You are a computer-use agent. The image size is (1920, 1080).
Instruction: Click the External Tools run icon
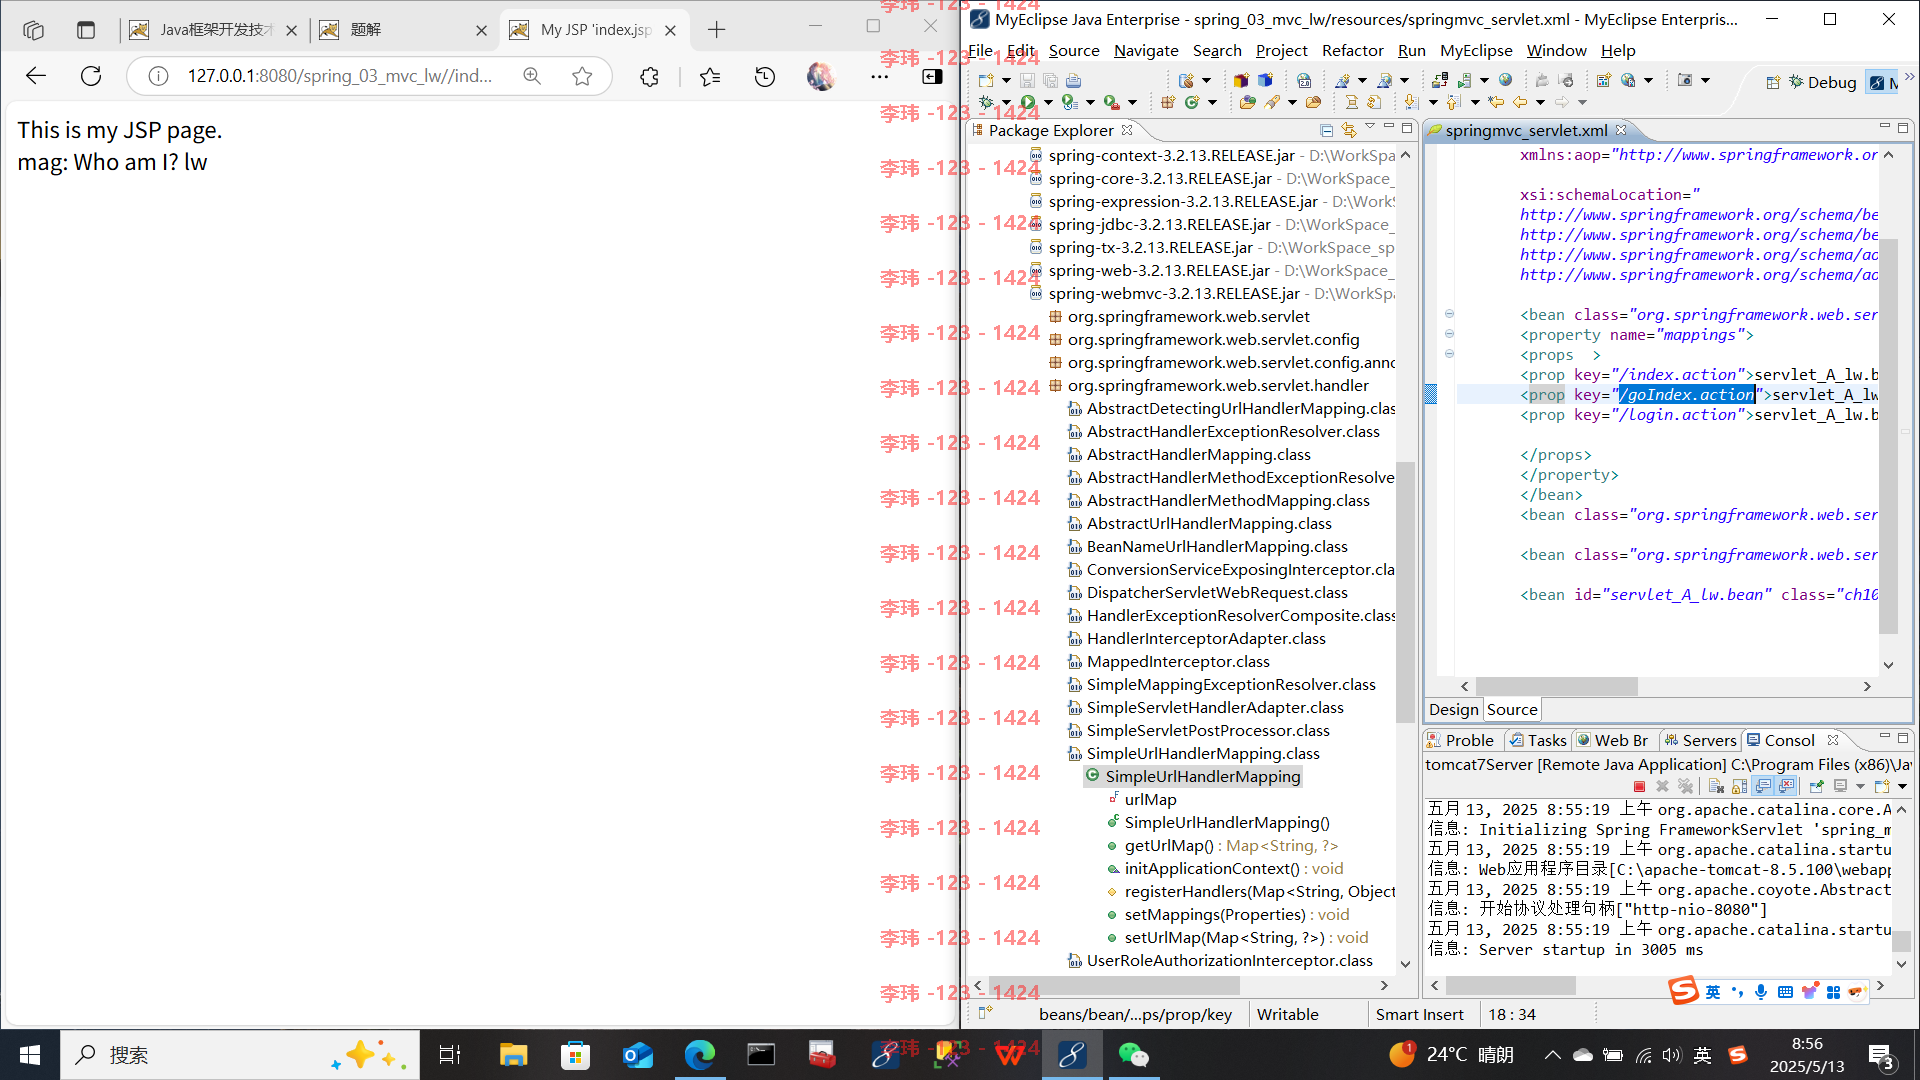click(x=1111, y=102)
